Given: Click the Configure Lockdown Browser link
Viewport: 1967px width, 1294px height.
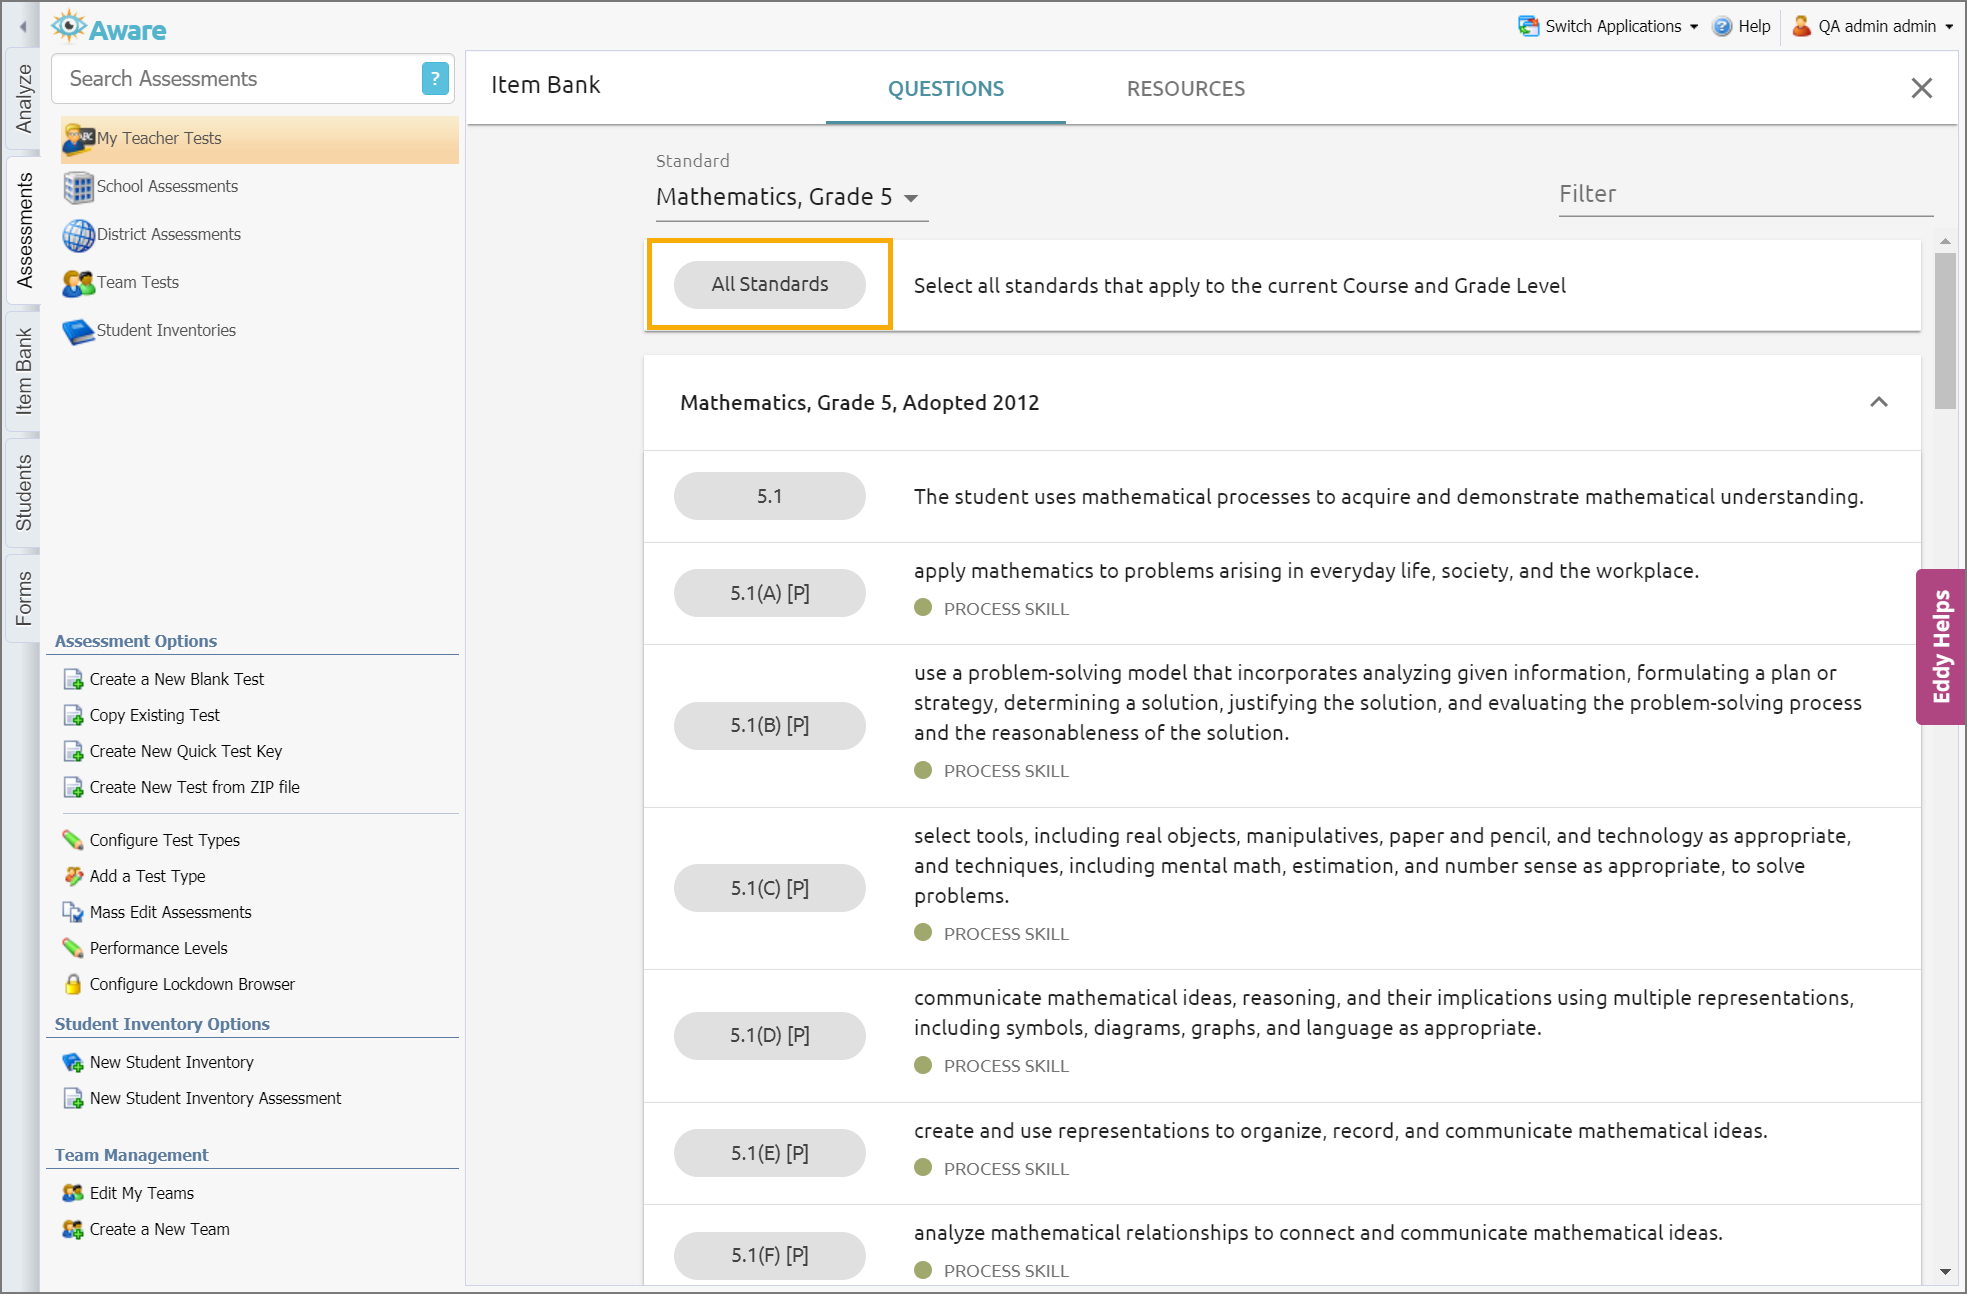Looking at the screenshot, I should click(x=192, y=984).
